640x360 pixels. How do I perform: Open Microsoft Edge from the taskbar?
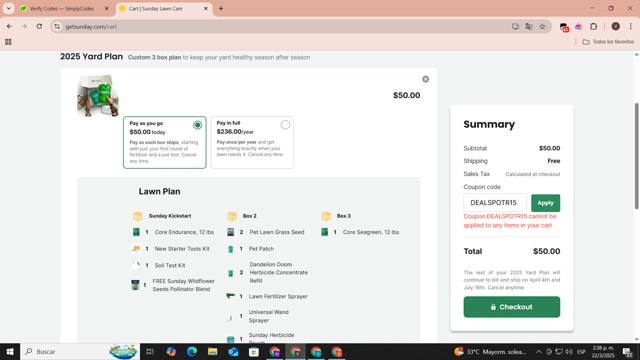tap(192, 351)
